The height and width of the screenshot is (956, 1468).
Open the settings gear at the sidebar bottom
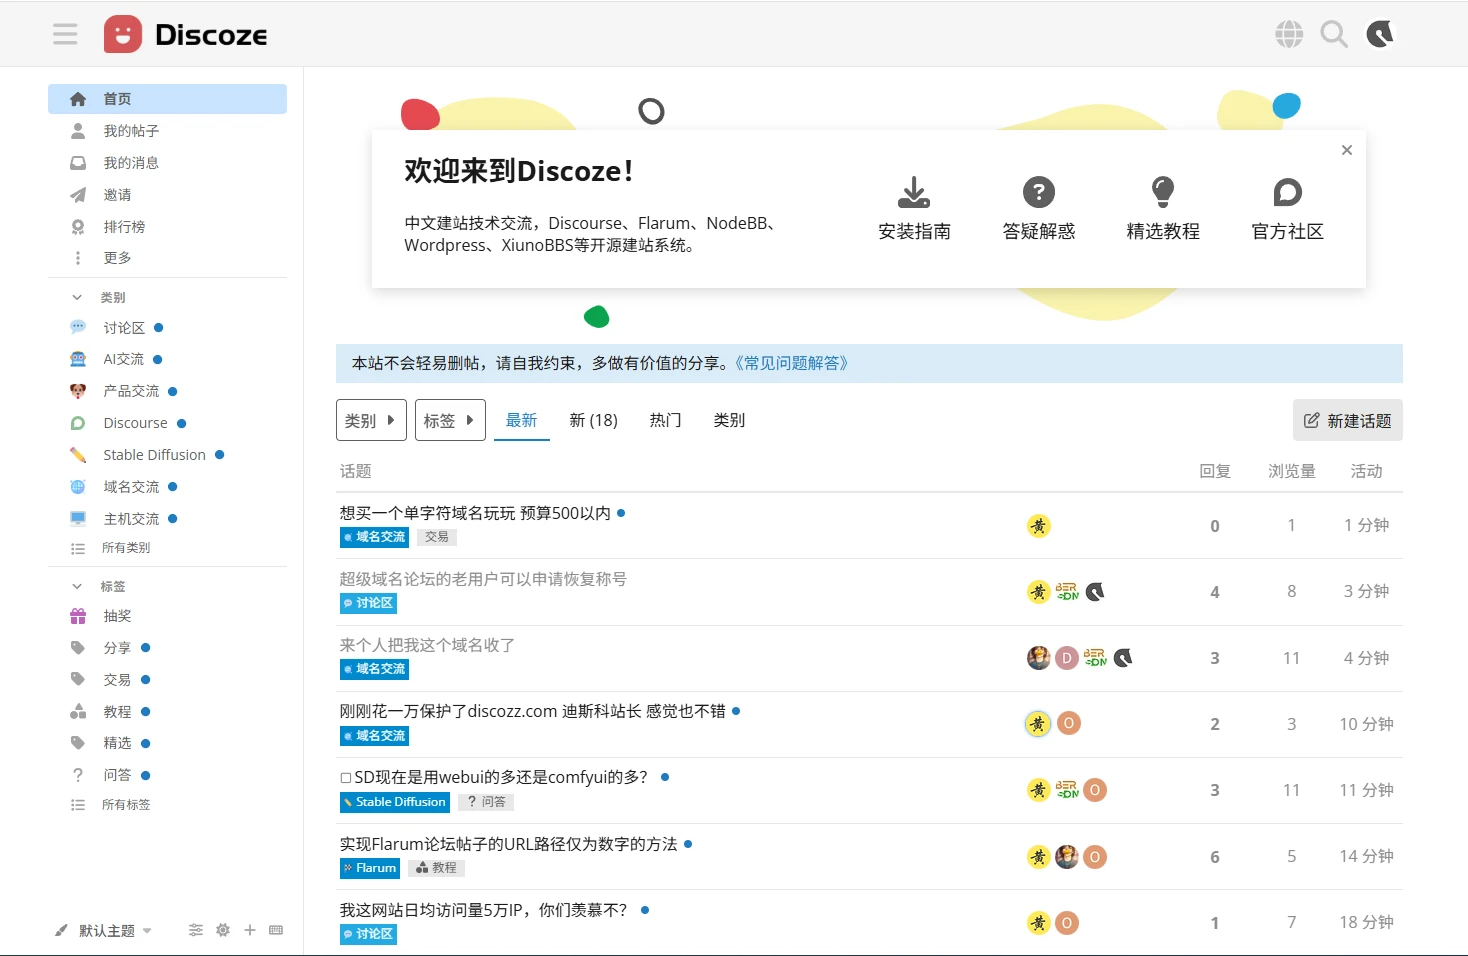point(222,930)
